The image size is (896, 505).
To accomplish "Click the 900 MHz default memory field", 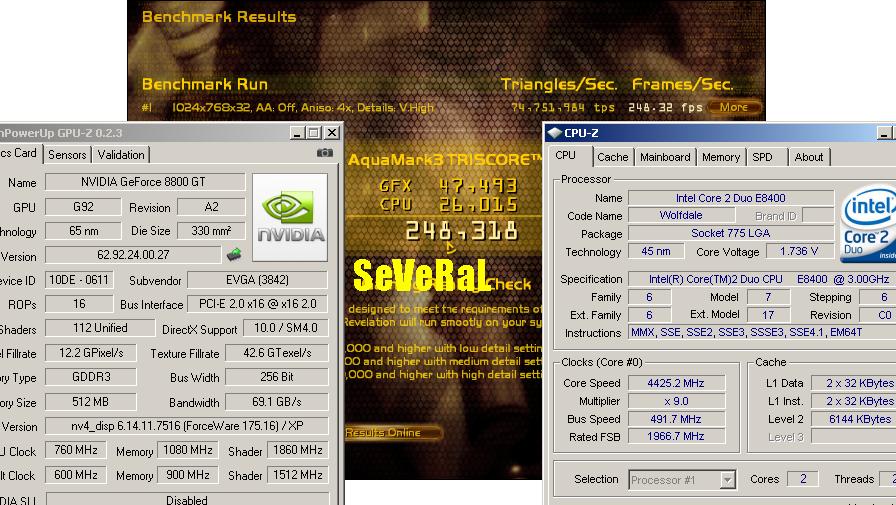I will click(188, 475).
